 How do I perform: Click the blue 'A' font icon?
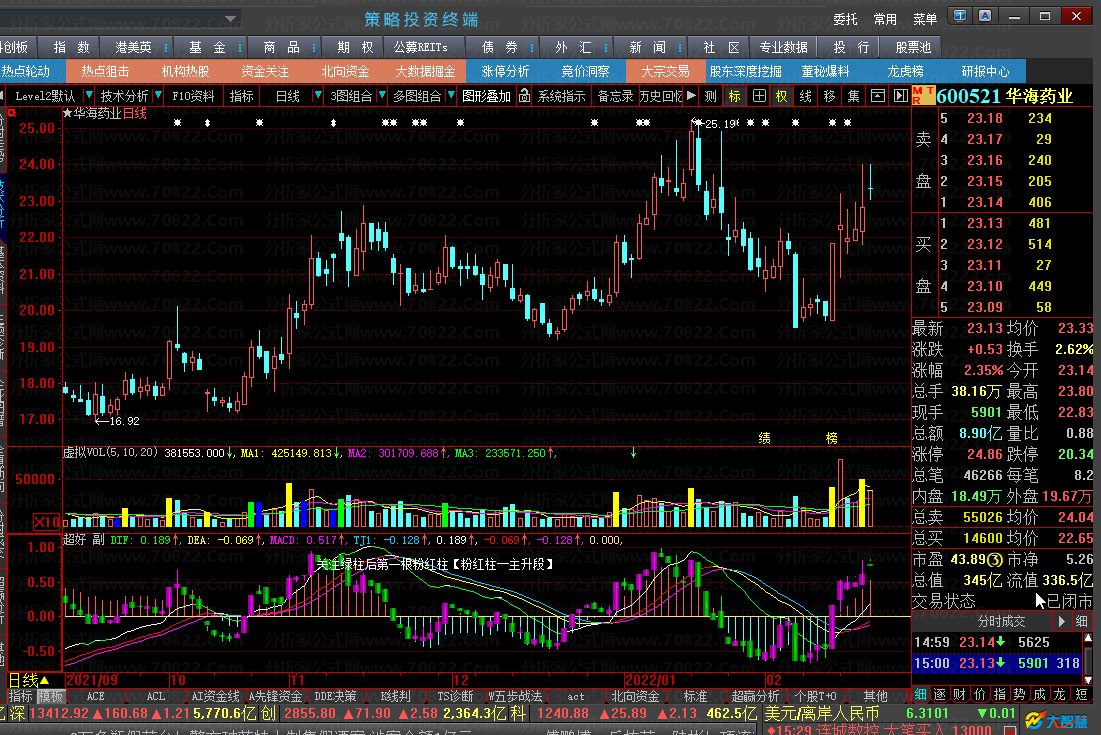pyautogui.click(x=984, y=16)
